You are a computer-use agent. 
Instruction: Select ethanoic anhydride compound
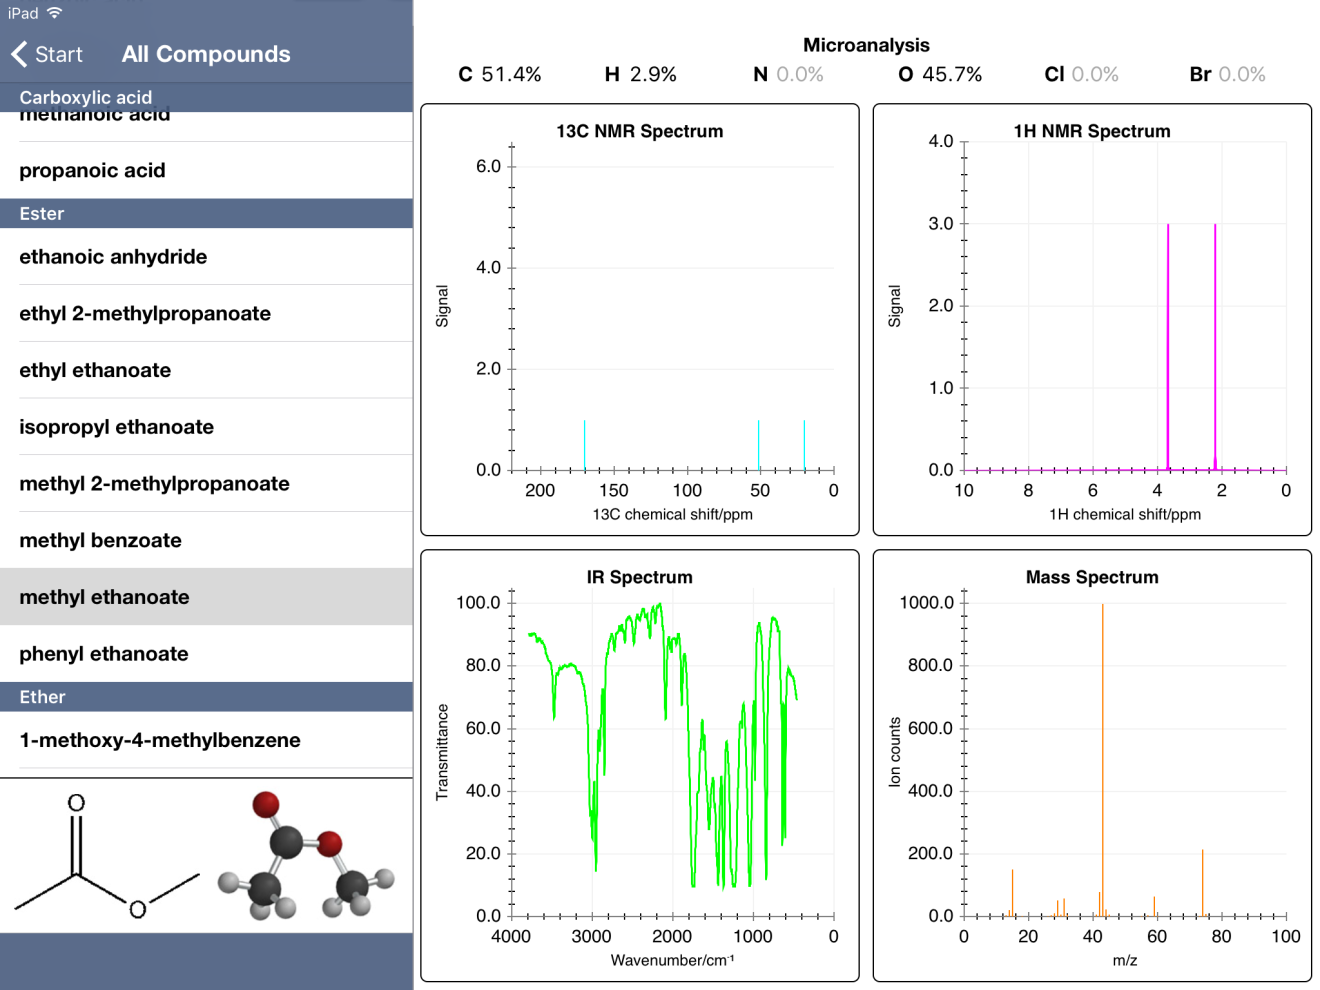(x=206, y=257)
